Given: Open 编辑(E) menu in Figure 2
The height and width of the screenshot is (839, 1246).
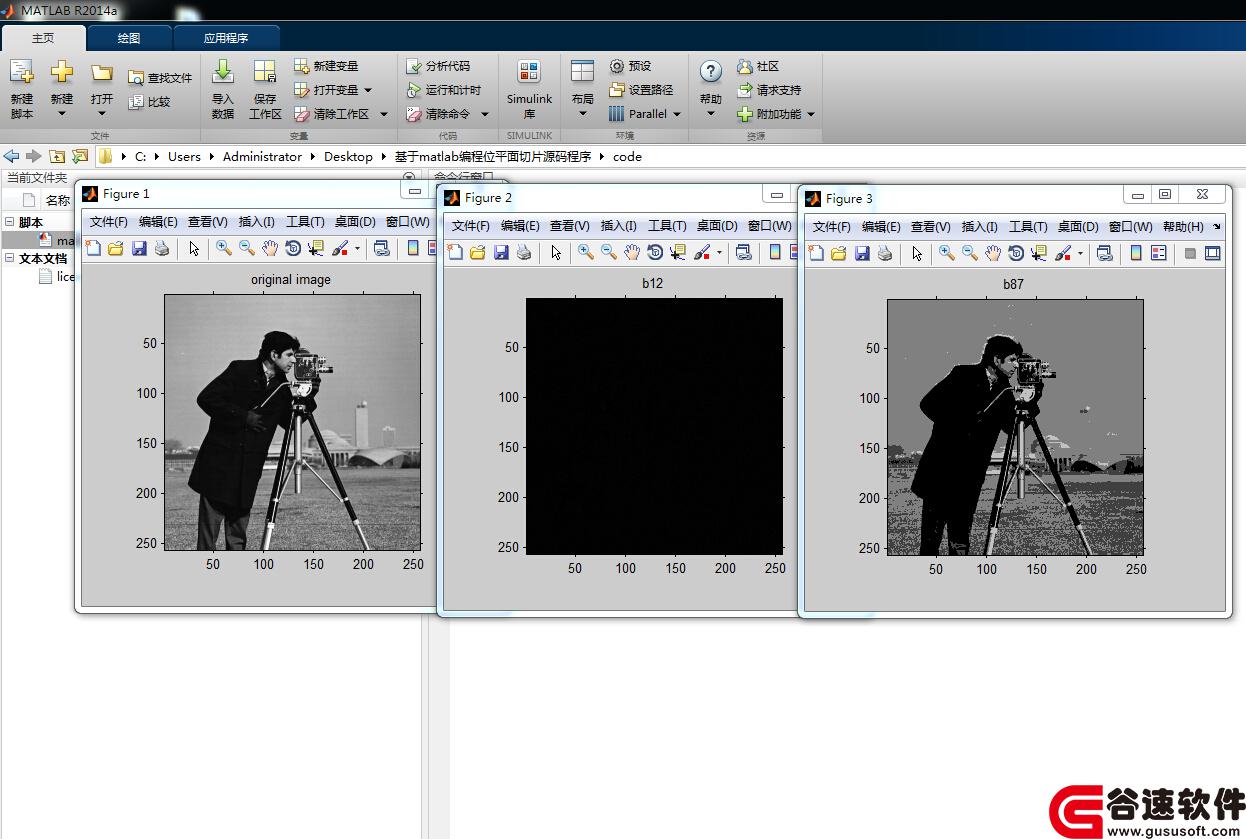Looking at the screenshot, I should point(520,226).
